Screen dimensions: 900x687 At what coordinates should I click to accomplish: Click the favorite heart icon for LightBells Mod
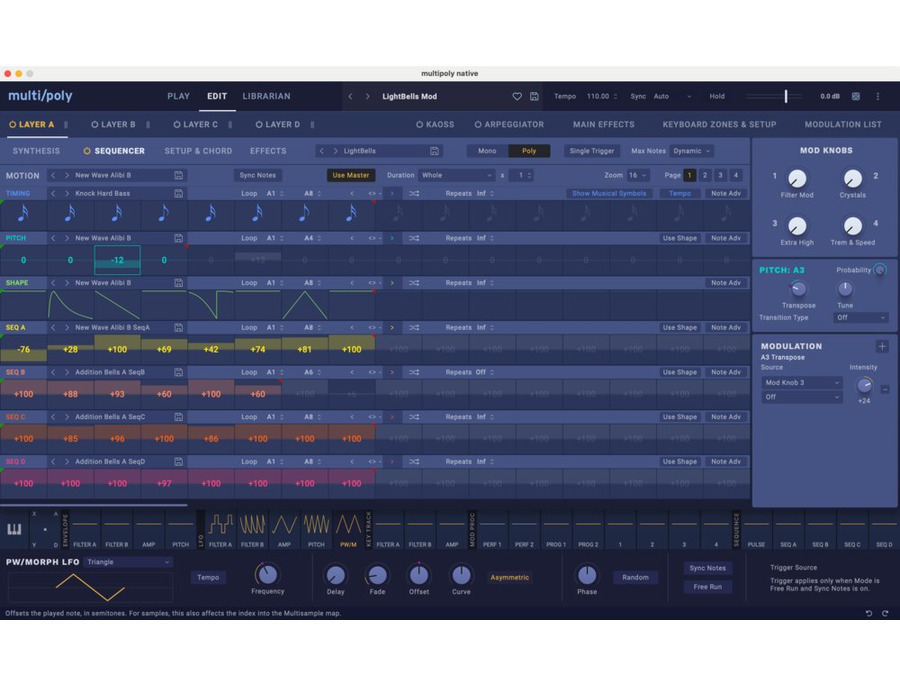(x=517, y=96)
